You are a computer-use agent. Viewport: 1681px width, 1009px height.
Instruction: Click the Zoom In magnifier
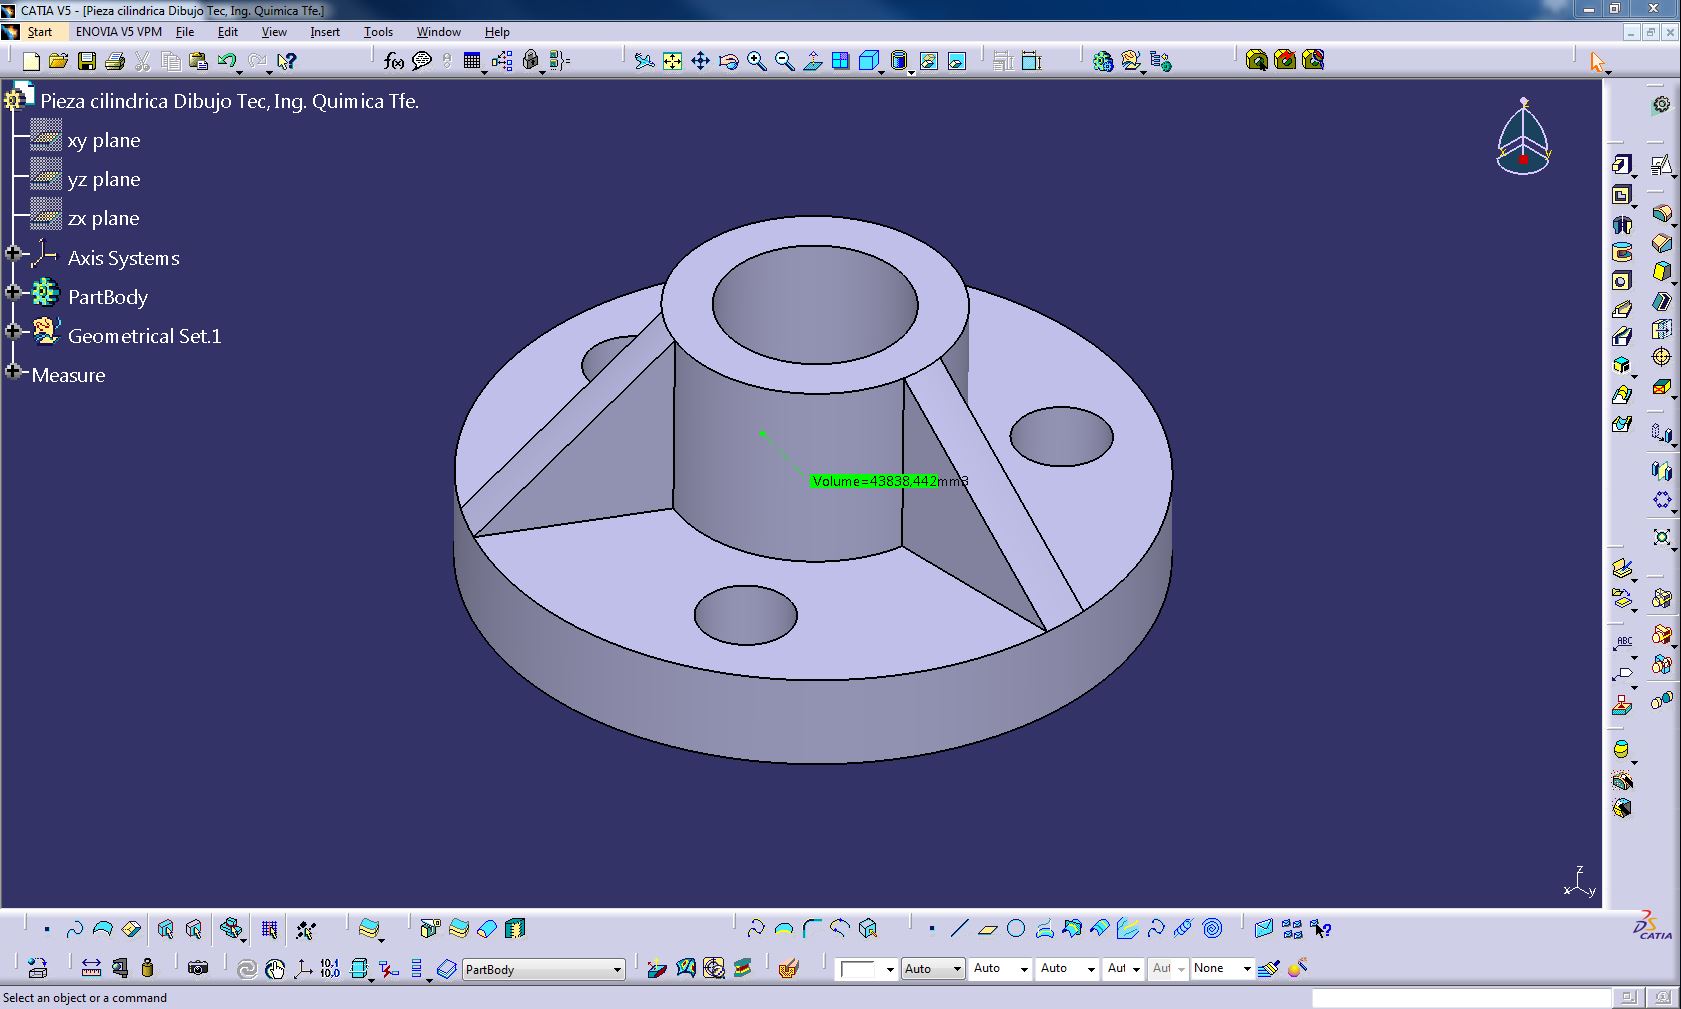pos(757,61)
